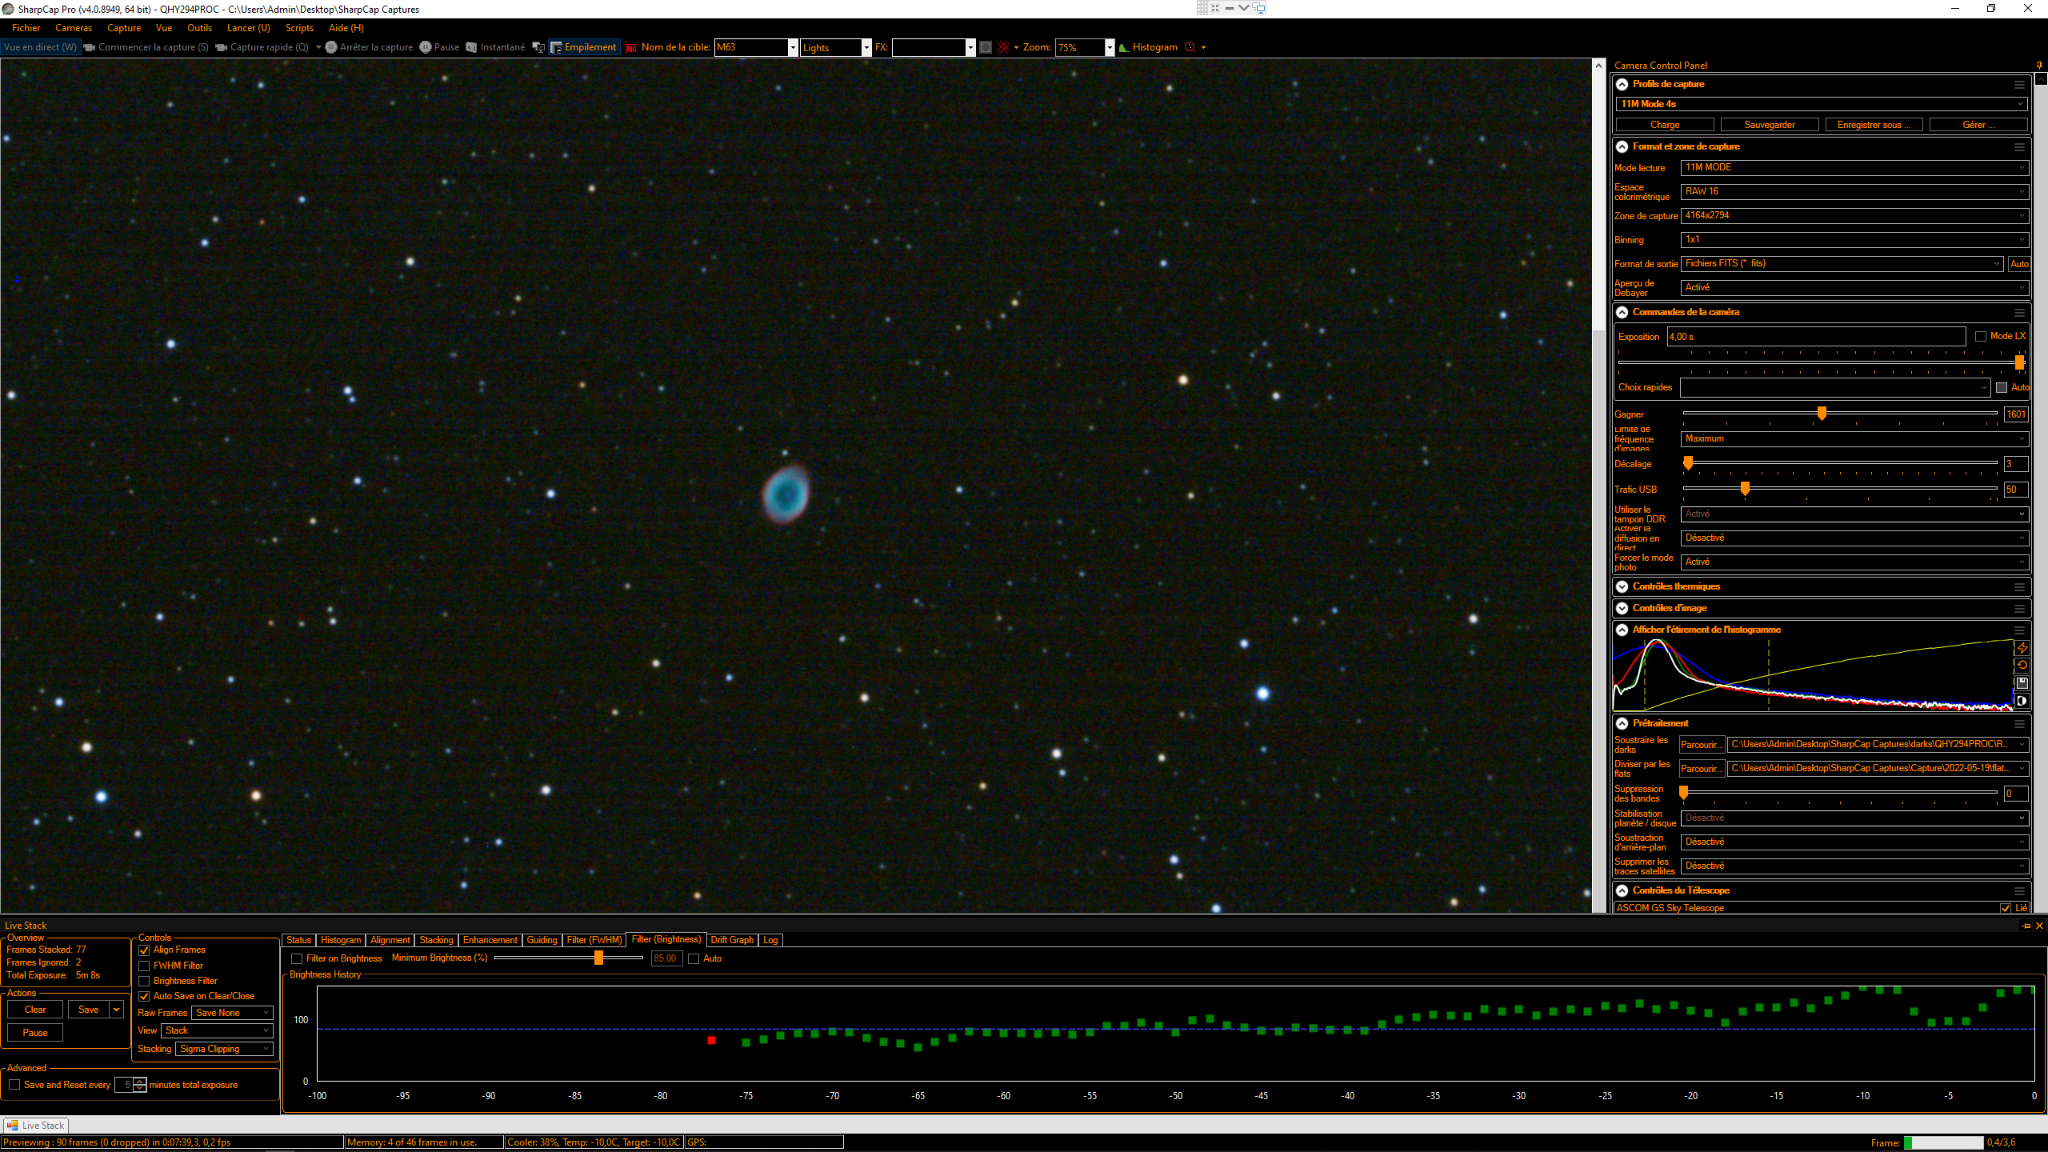
Task: Click the histogram contrast half-circle icon
Action: [2022, 701]
